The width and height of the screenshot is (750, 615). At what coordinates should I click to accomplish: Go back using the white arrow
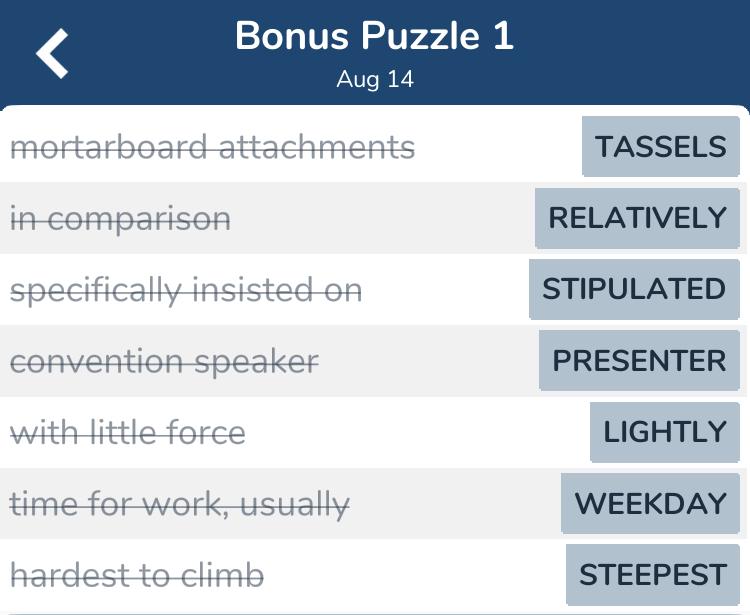point(53,52)
